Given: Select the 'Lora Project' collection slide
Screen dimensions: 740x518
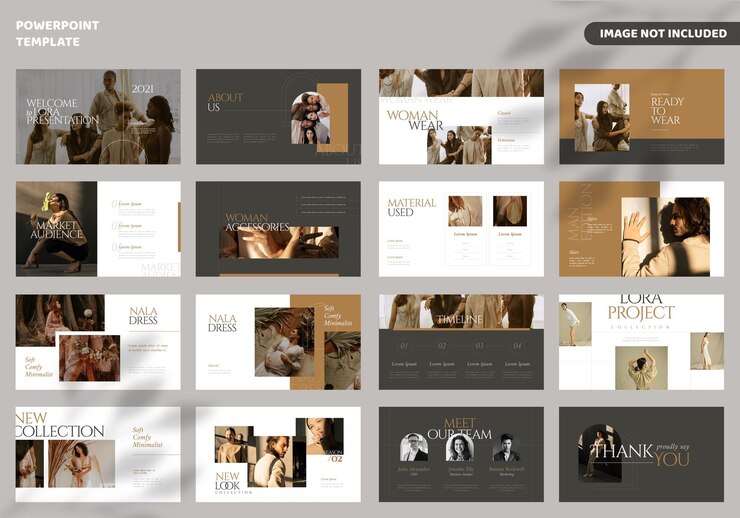Looking at the screenshot, I should click(x=642, y=342).
